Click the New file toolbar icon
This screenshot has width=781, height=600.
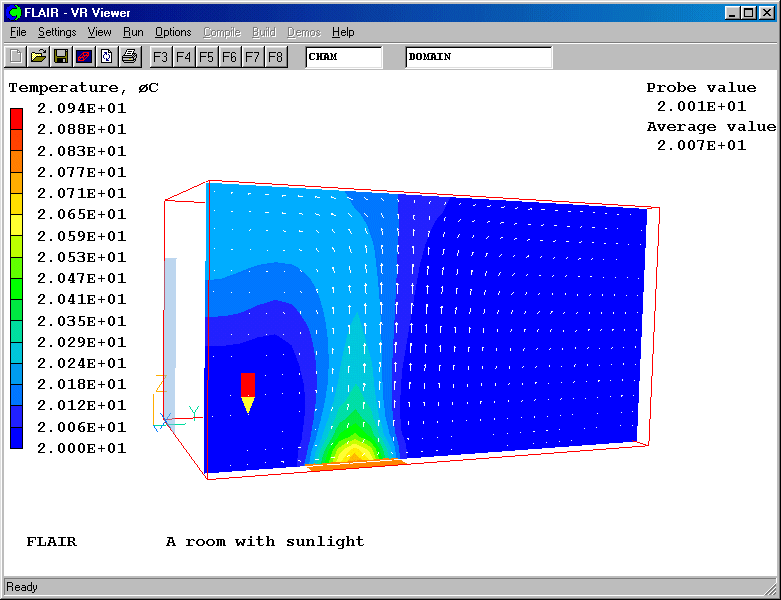click(16, 57)
